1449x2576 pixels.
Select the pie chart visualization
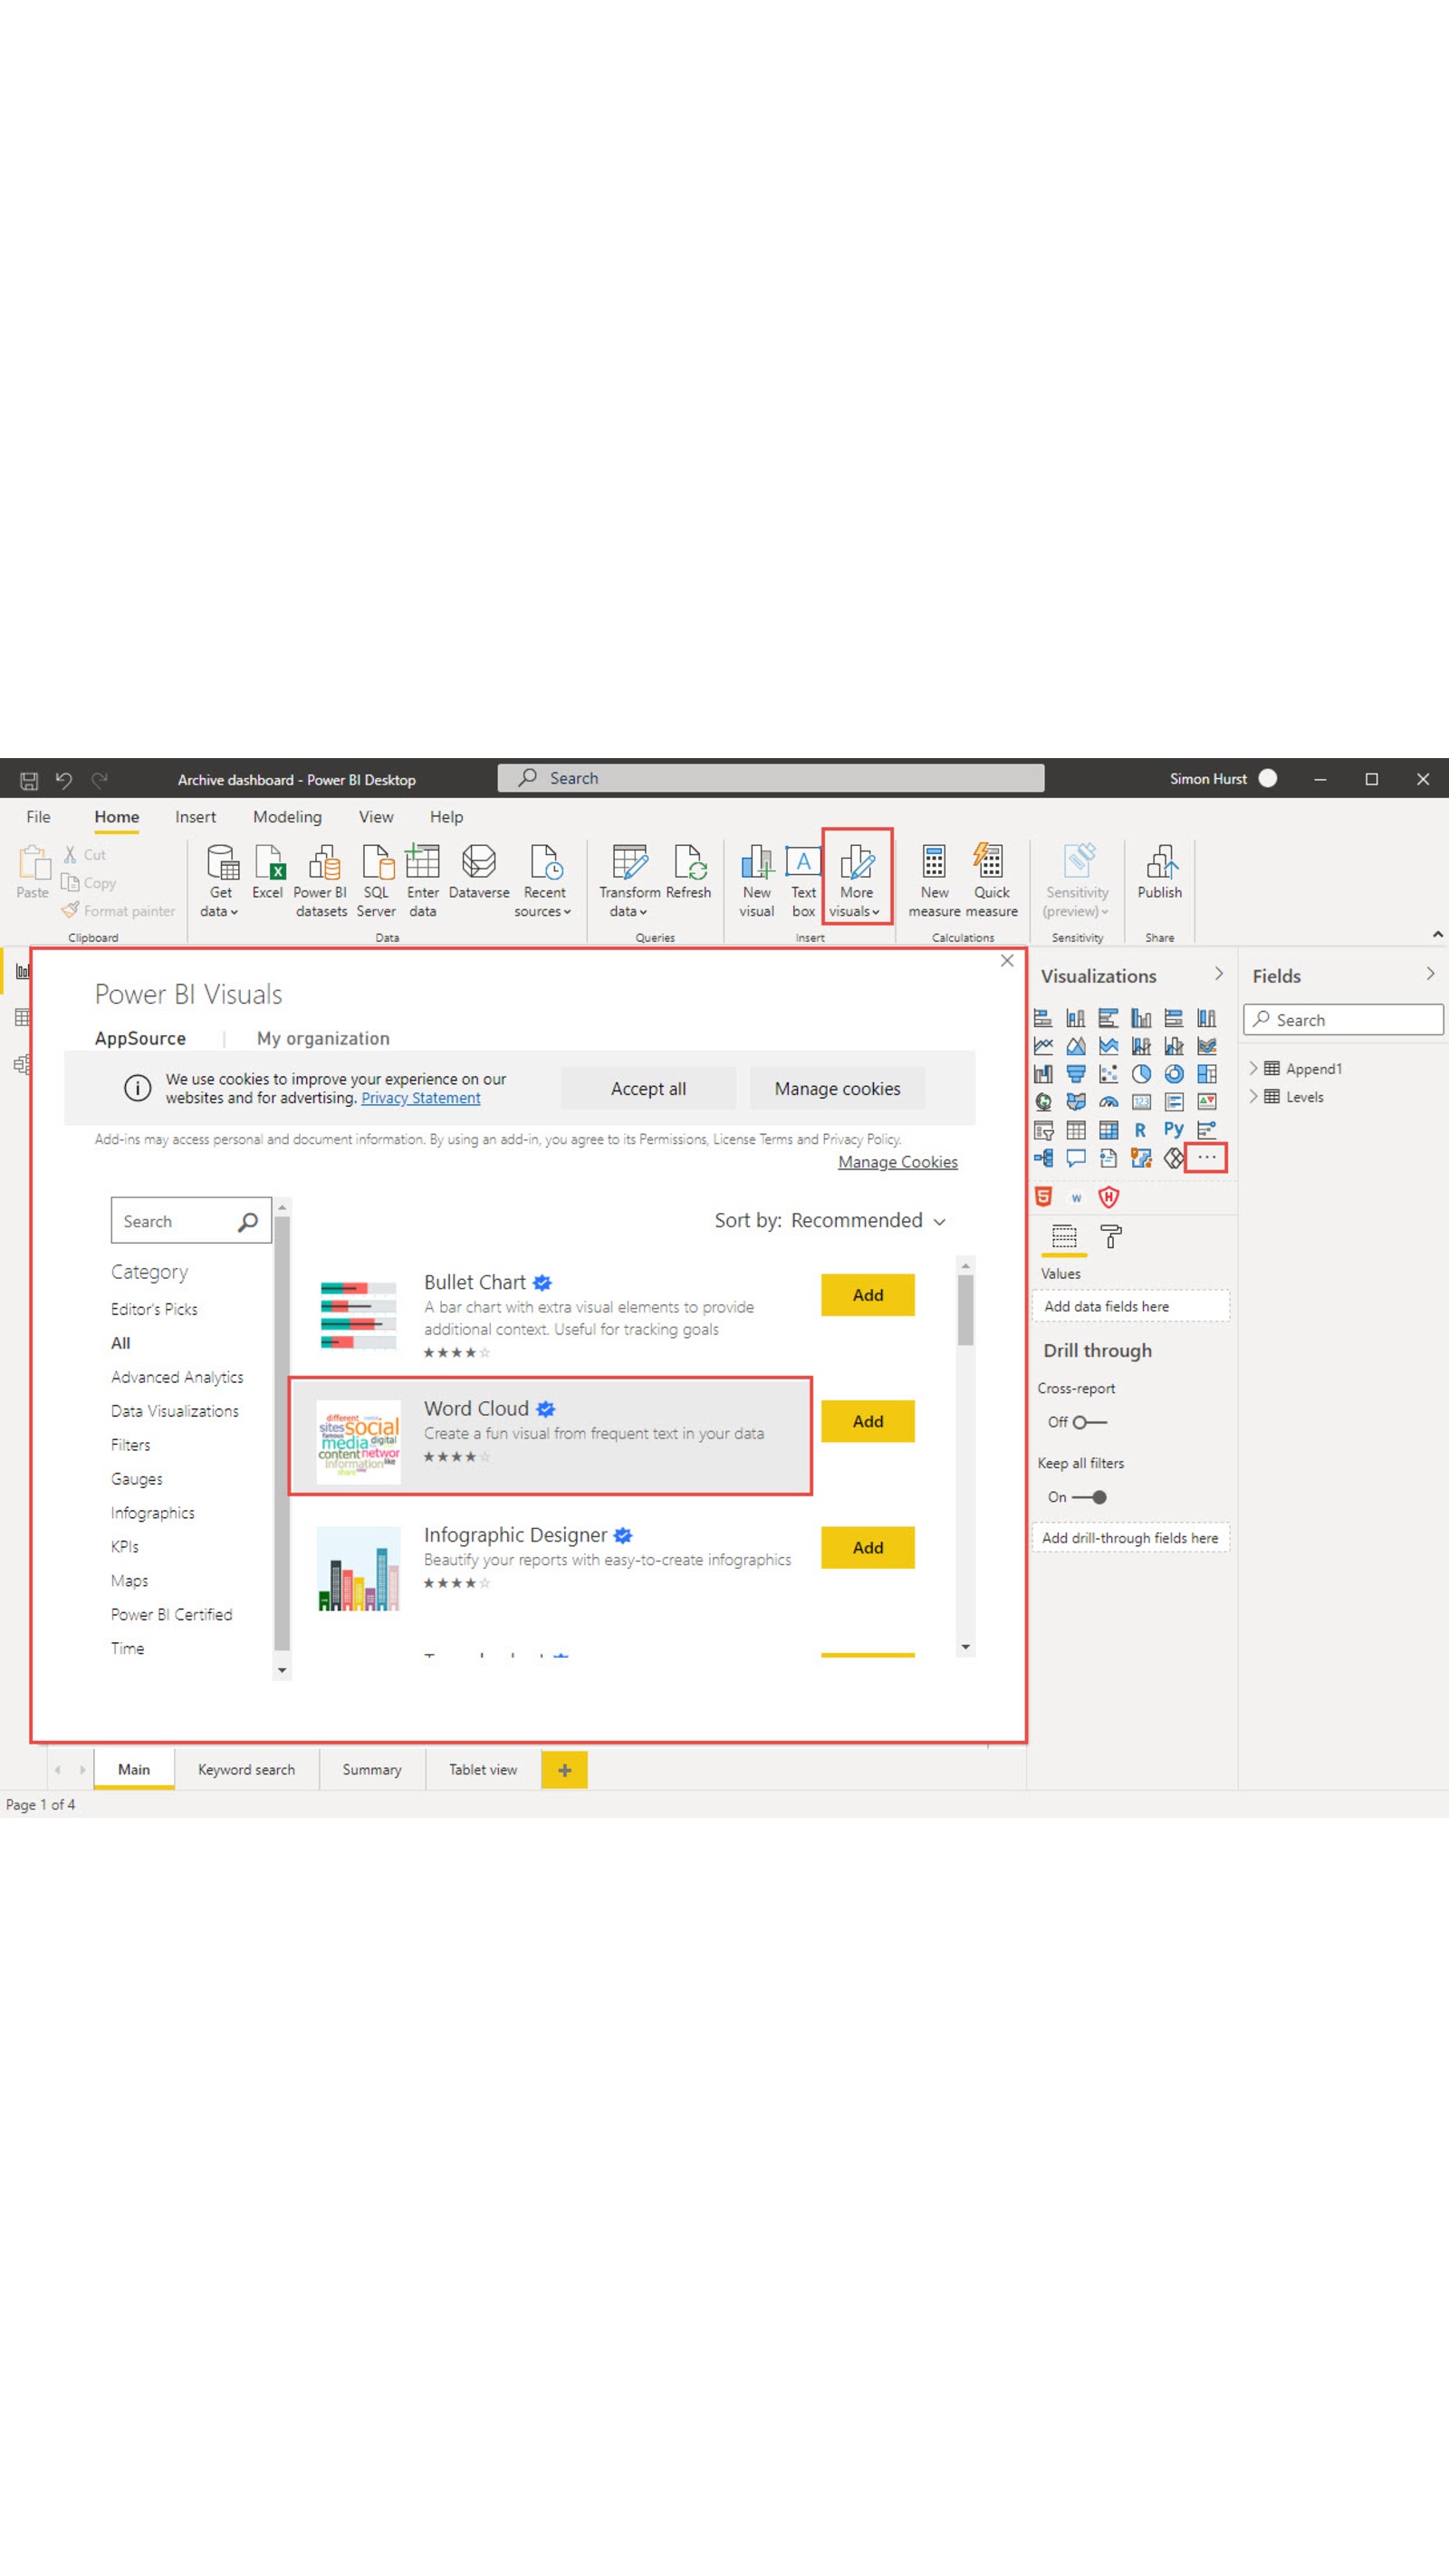1141,1074
